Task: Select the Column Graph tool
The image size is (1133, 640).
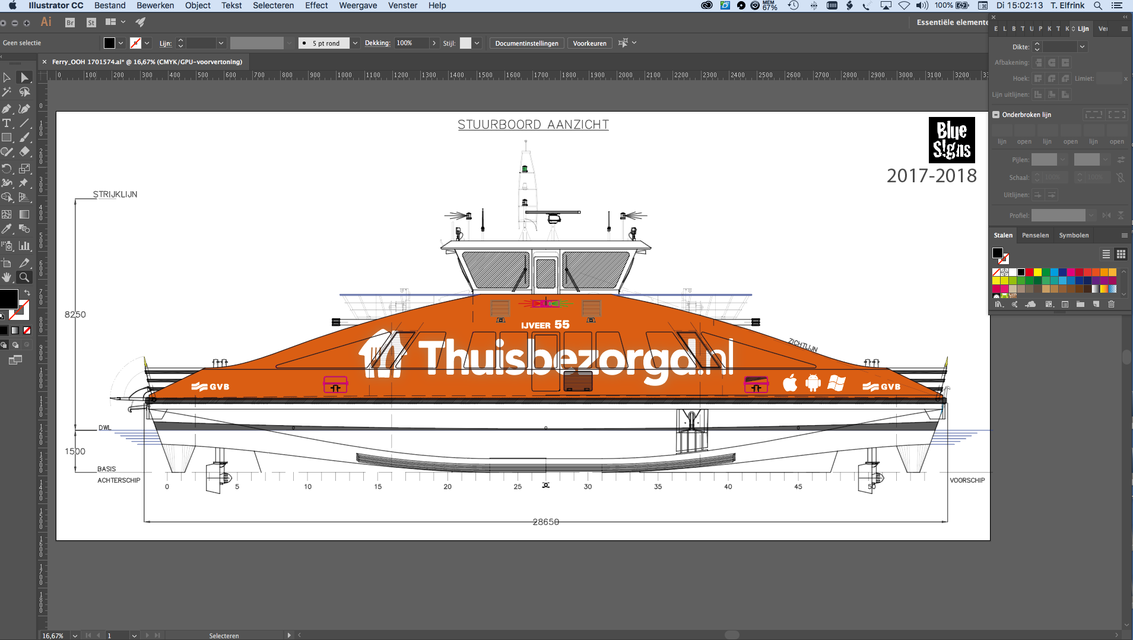Action: [x=24, y=246]
